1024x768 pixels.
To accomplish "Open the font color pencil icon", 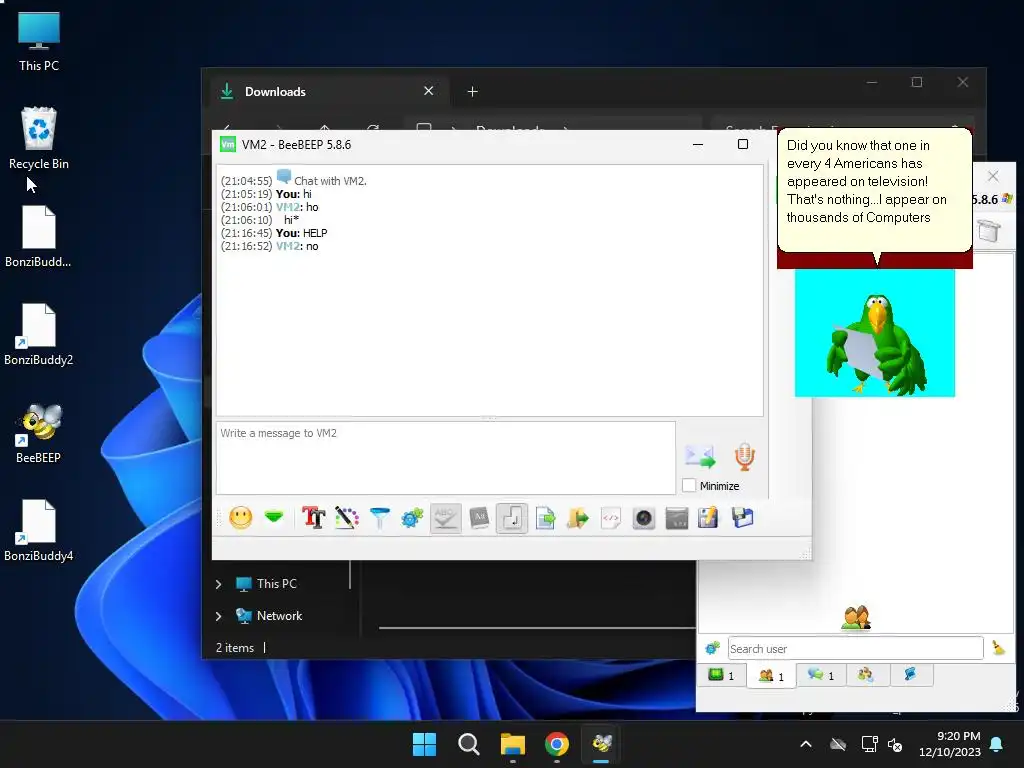I will point(347,518).
